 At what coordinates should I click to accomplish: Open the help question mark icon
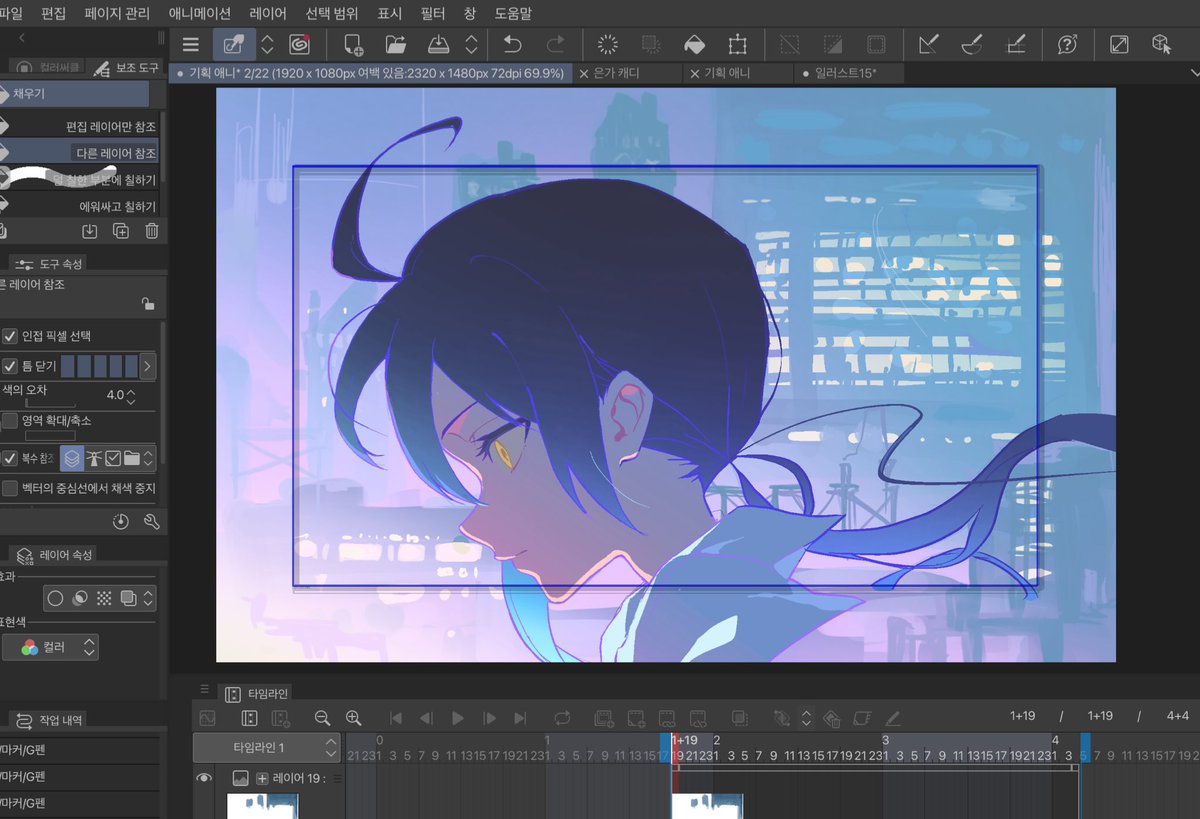click(x=1067, y=45)
